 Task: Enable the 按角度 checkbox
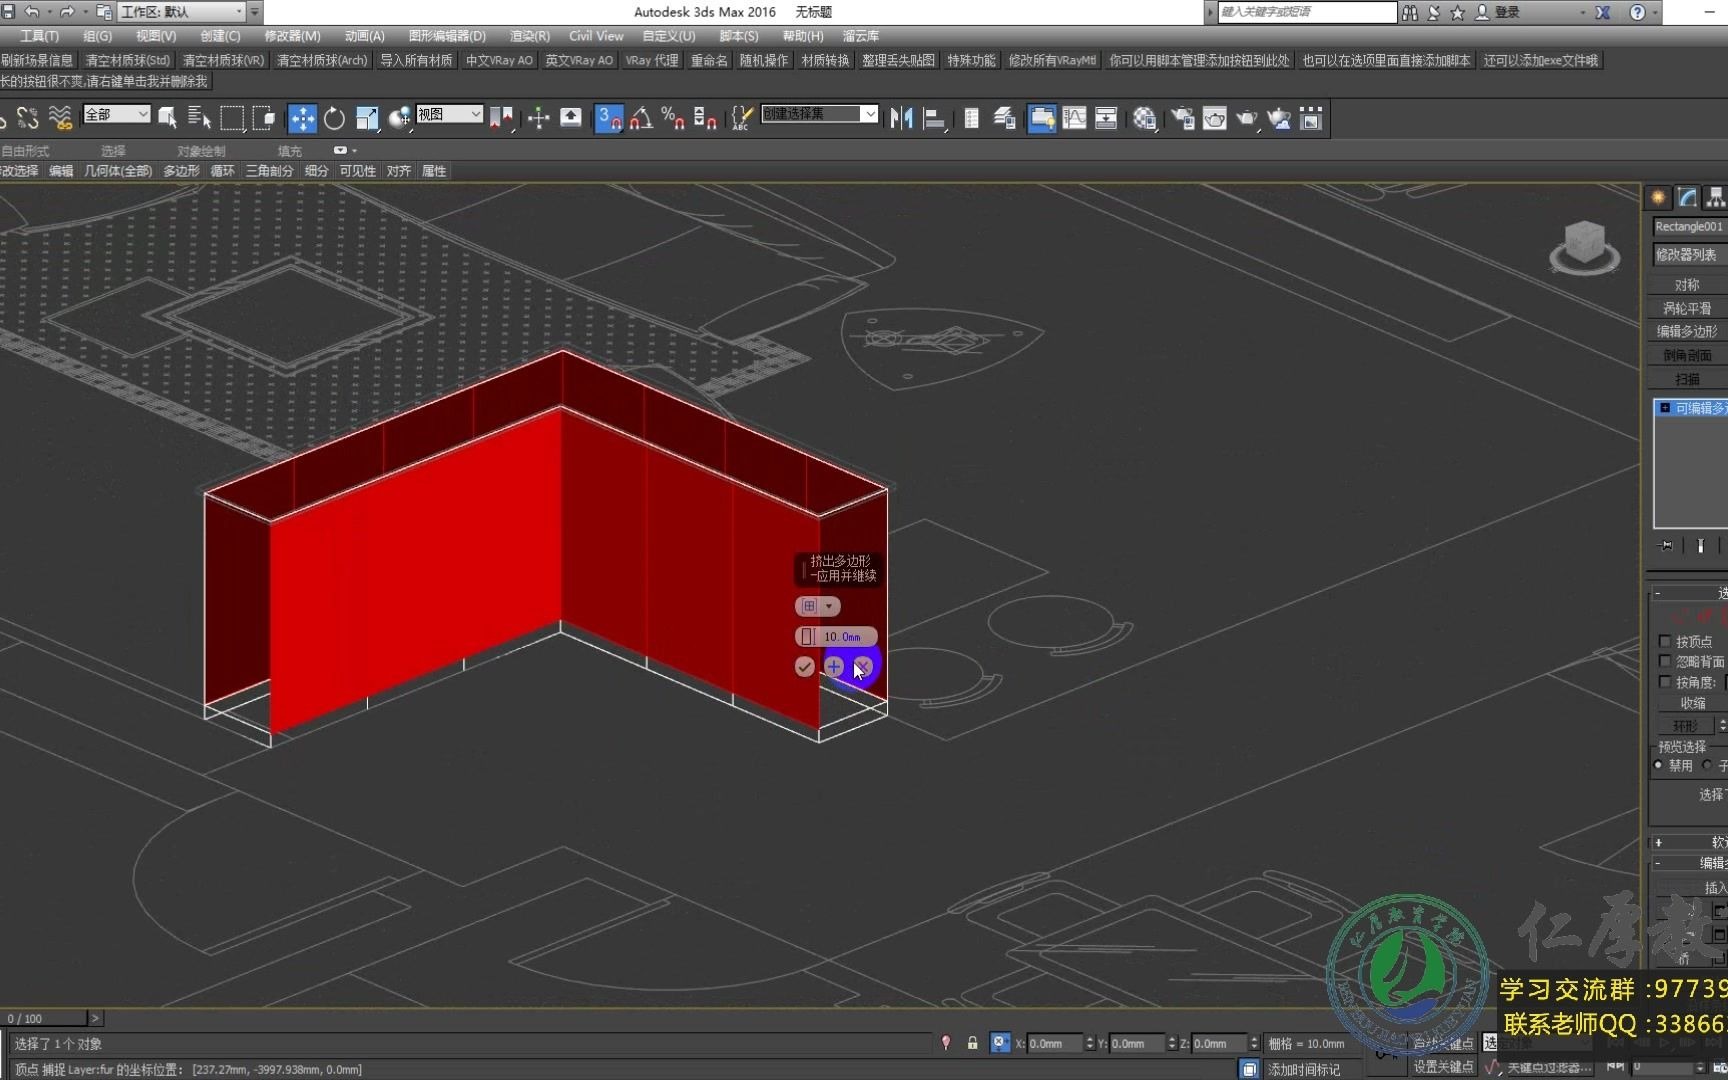[x=1665, y=682]
